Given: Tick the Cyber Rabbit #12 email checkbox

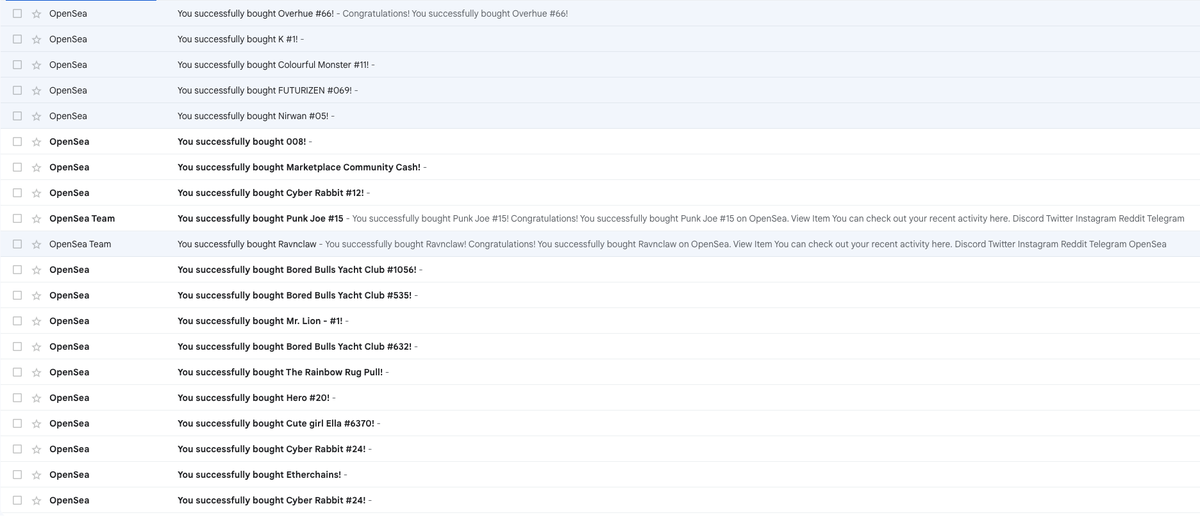Looking at the screenshot, I should tap(17, 193).
